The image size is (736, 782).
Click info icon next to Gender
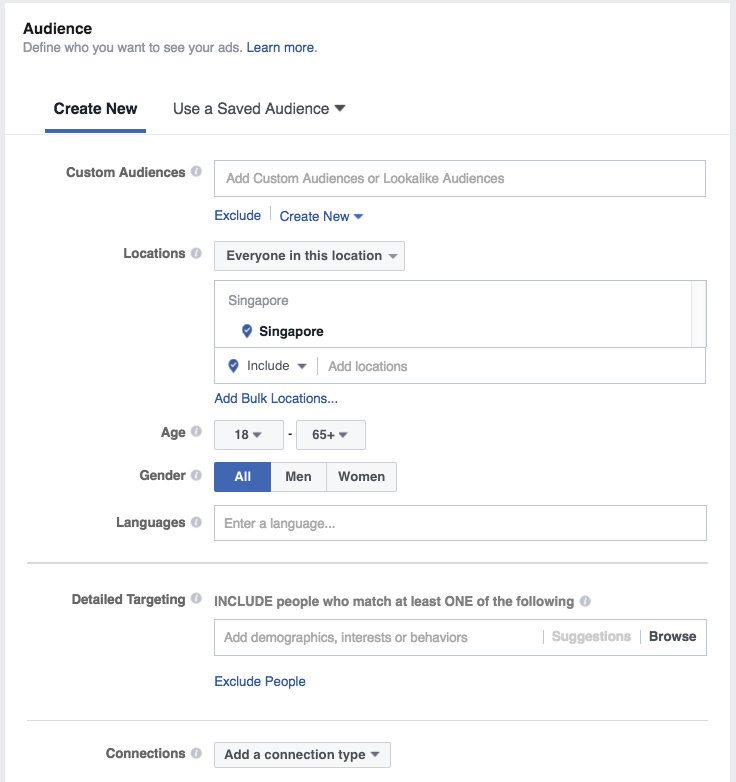point(196,476)
